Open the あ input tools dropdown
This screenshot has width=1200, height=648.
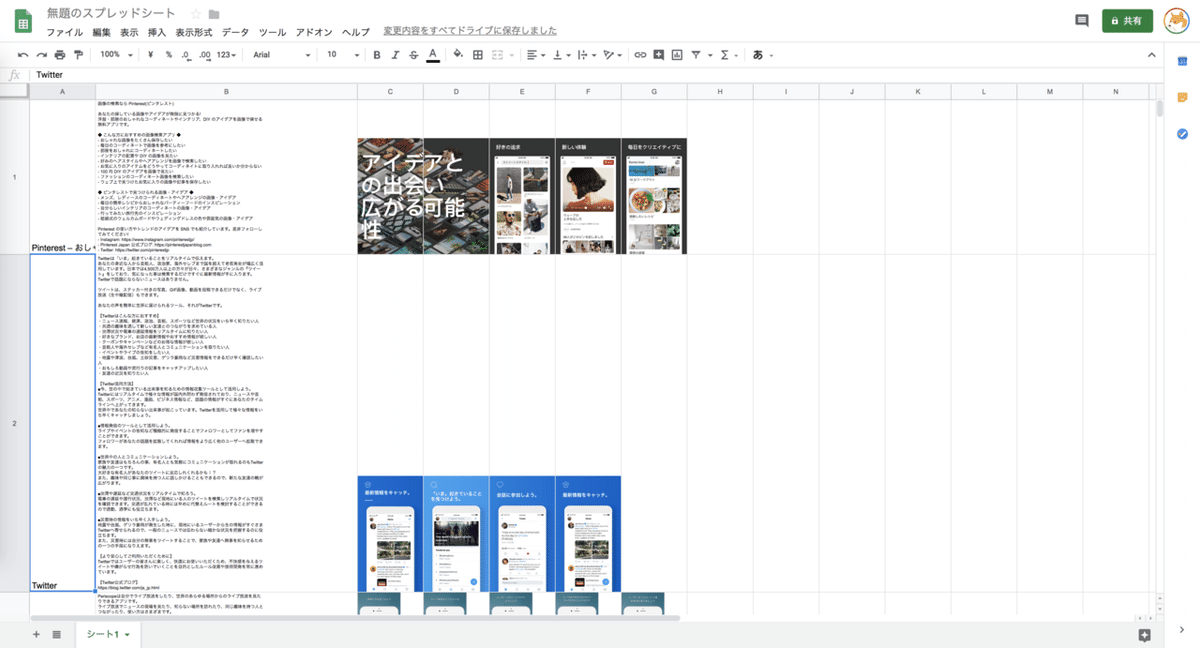762,54
